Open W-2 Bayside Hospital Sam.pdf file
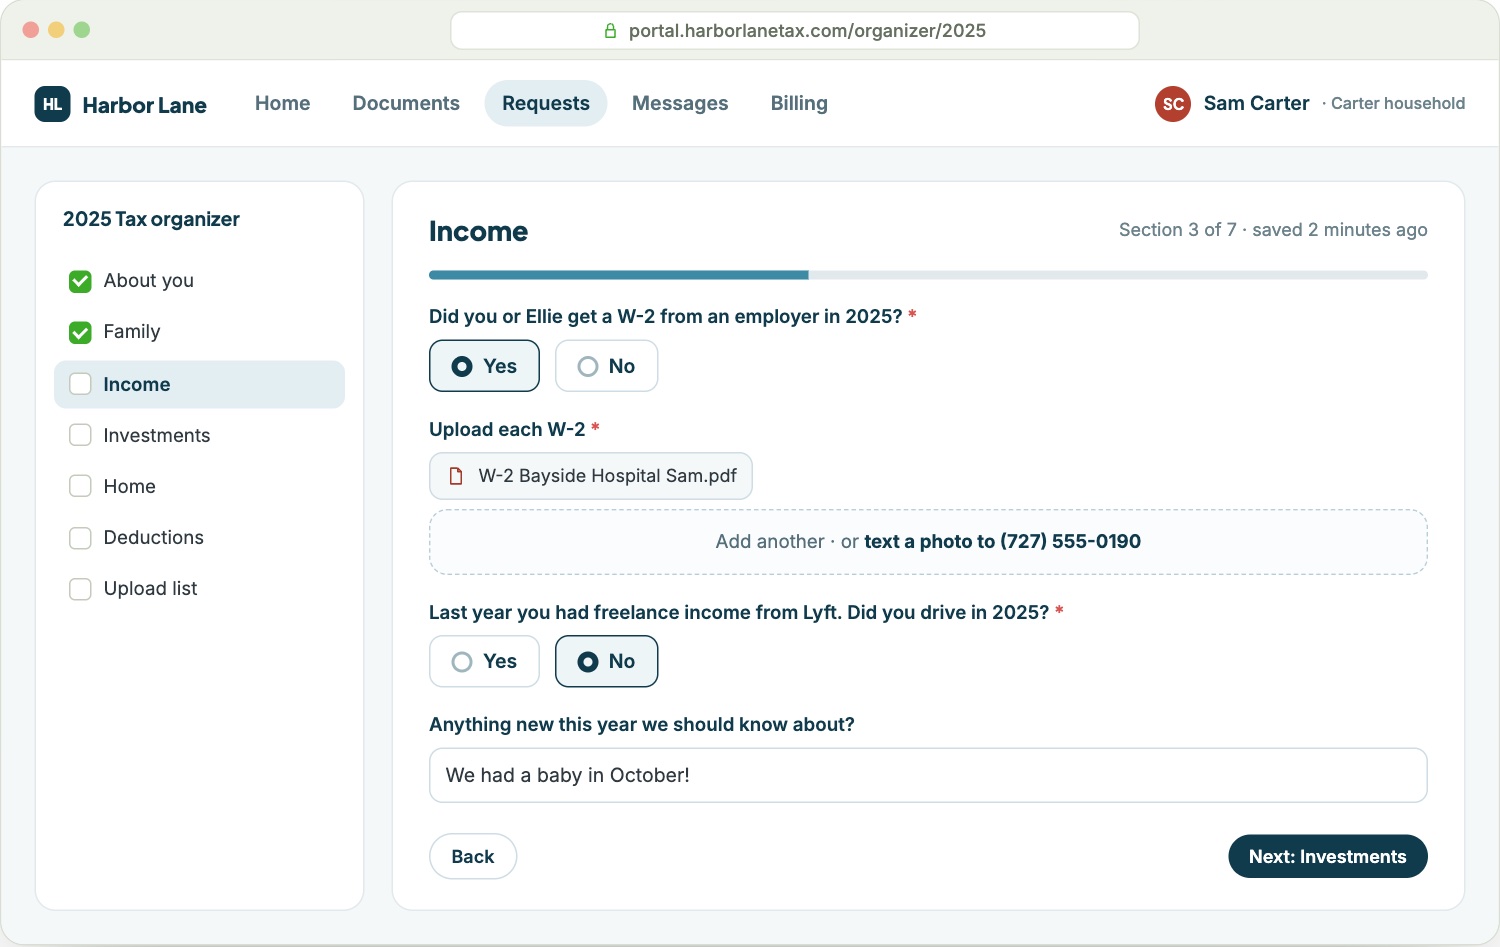The width and height of the screenshot is (1500, 947). click(x=591, y=476)
